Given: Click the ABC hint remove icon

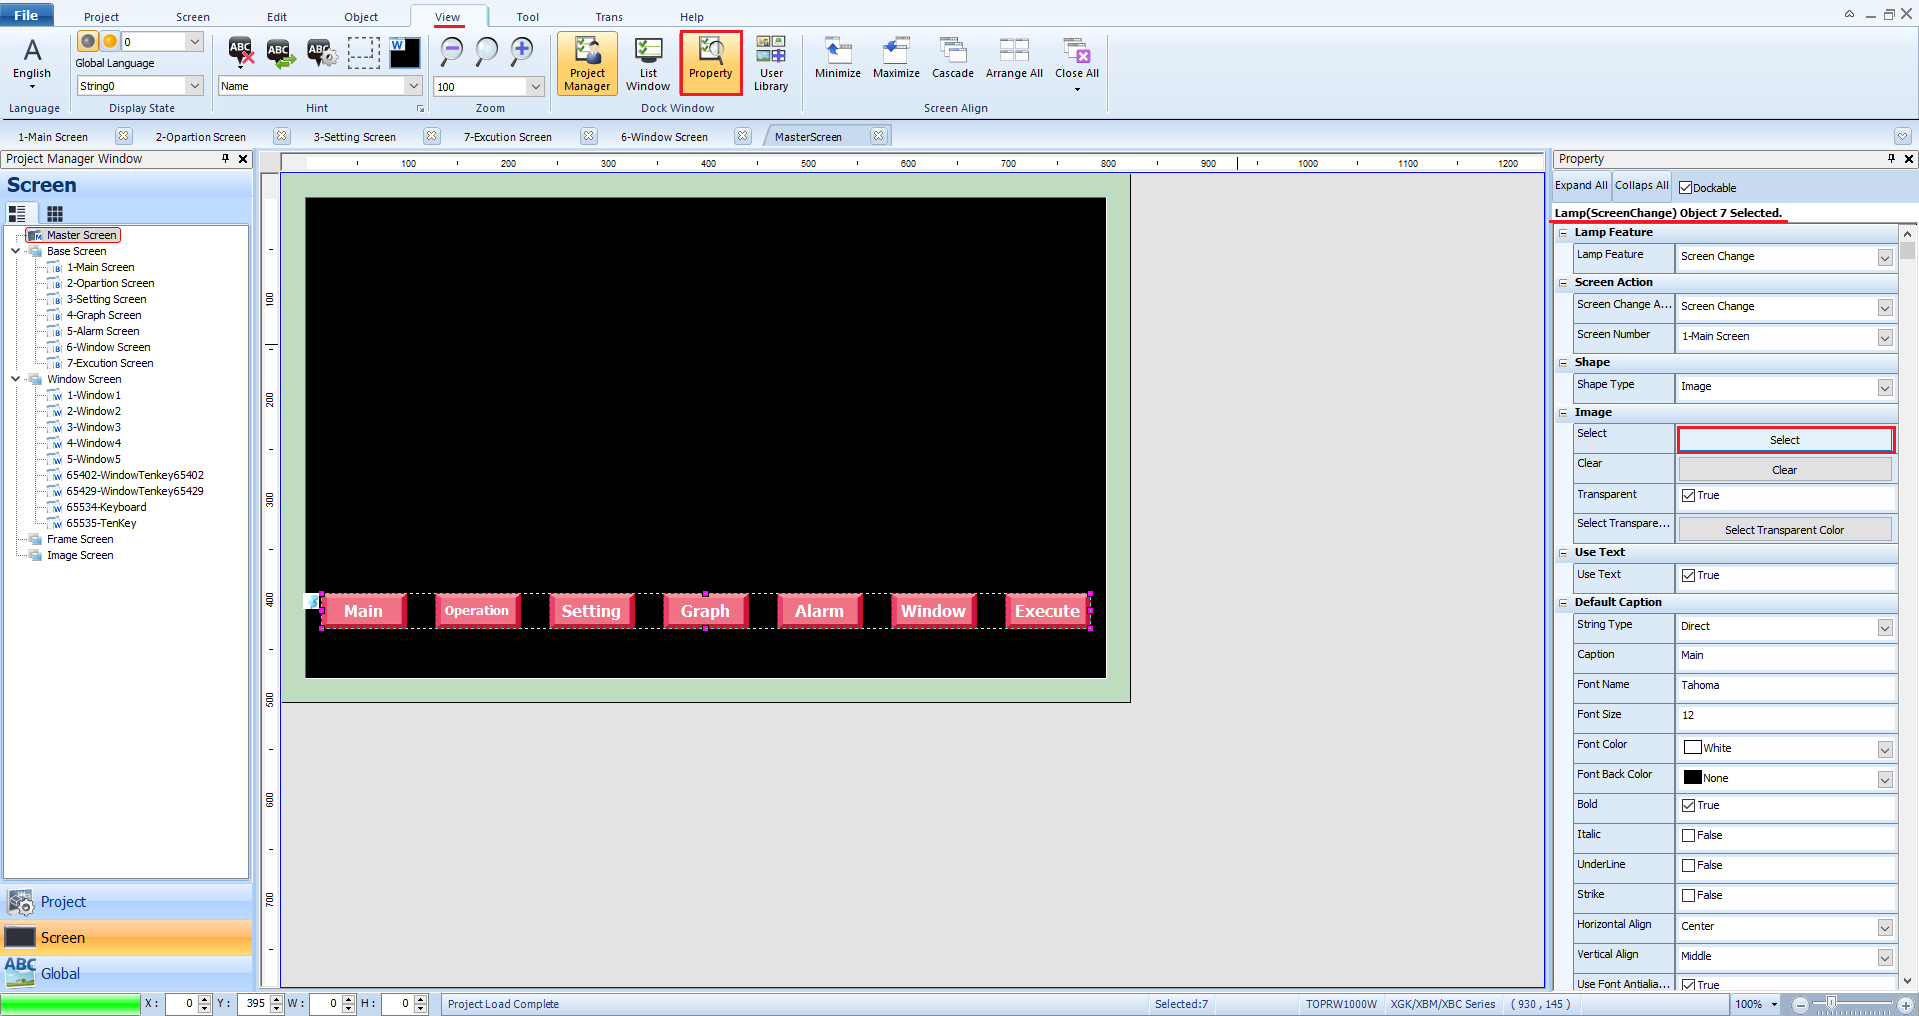Looking at the screenshot, I should [241, 51].
